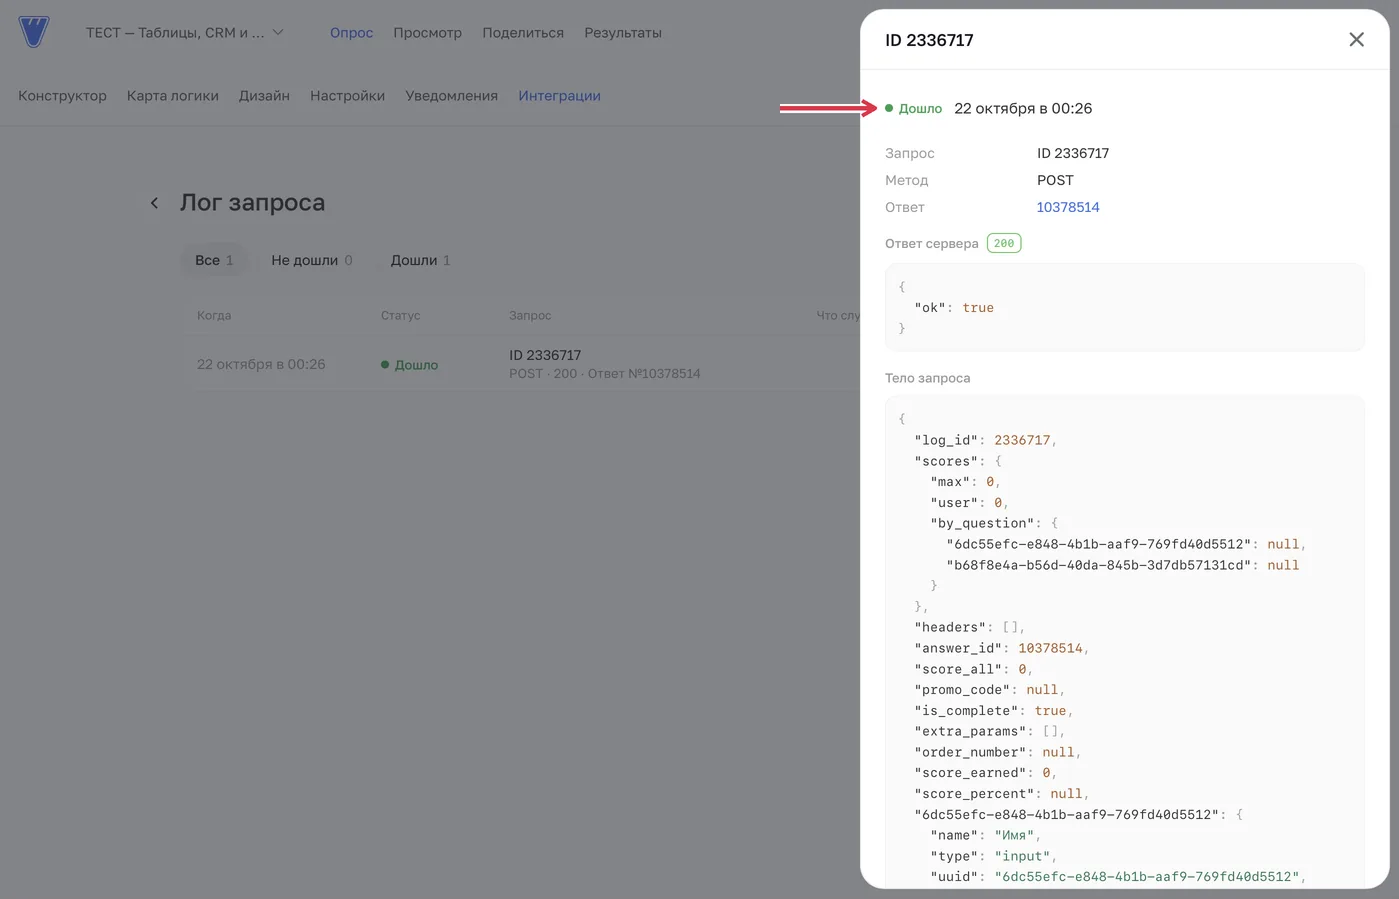Screen dimensions: 1399x899
Task: Click the Когда column header
Action: click(x=214, y=315)
